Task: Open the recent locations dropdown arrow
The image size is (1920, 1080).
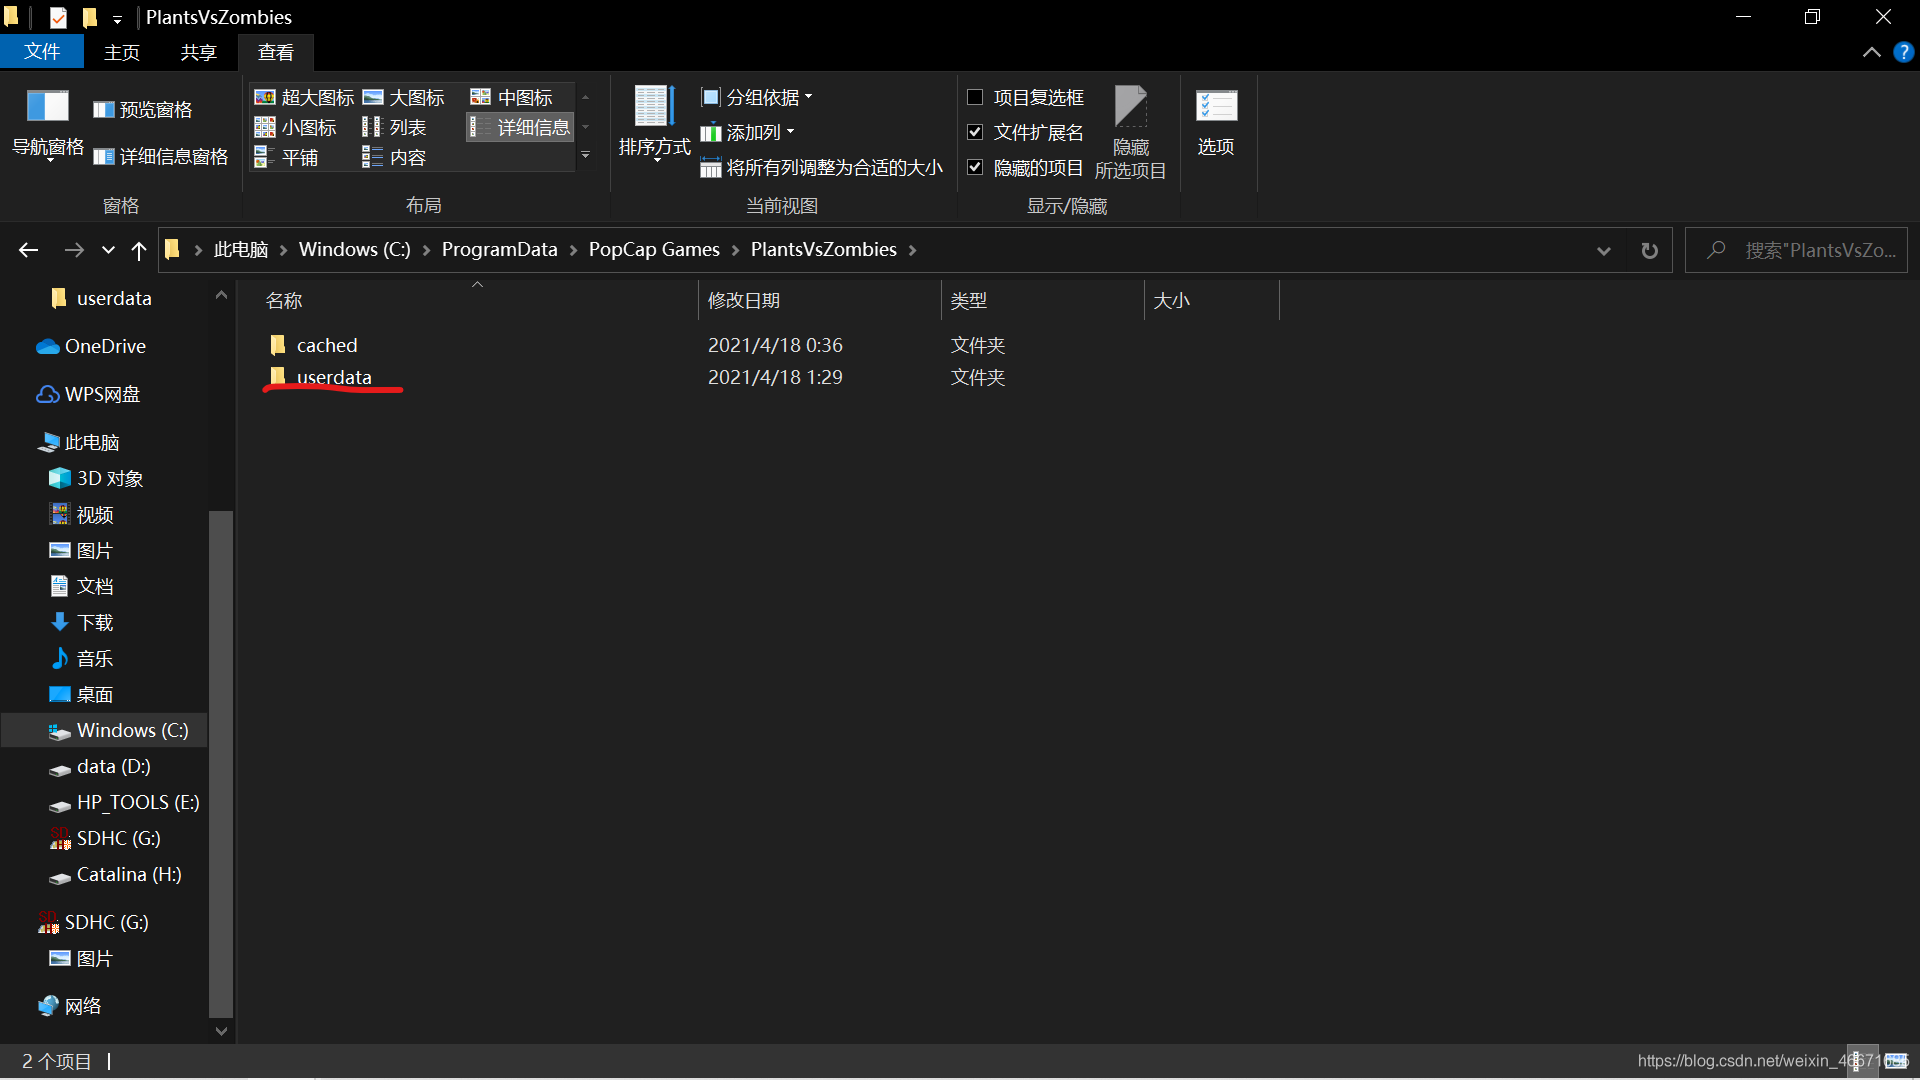Action: pos(108,250)
